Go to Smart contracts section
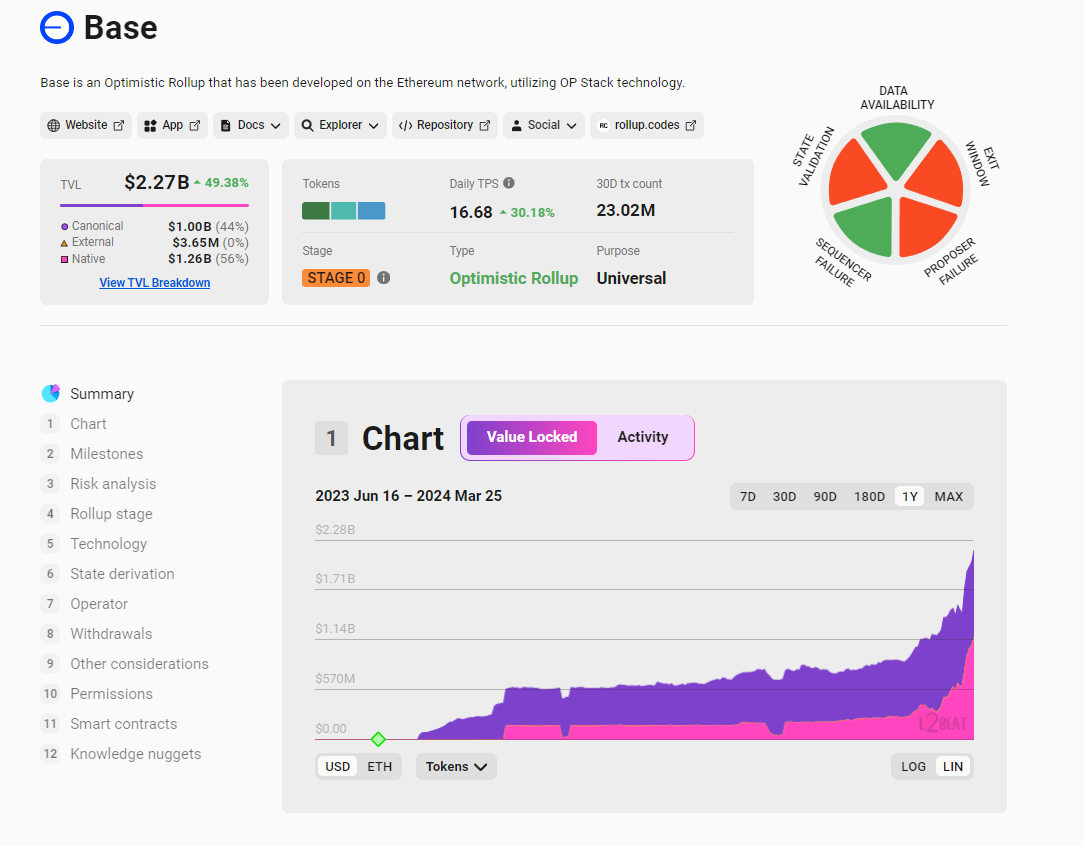The width and height of the screenshot is (1084, 846). pos(124,724)
